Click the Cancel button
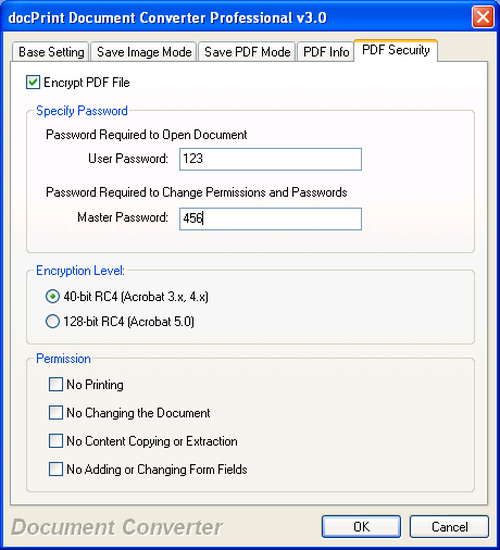The image size is (500, 550). (x=449, y=526)
